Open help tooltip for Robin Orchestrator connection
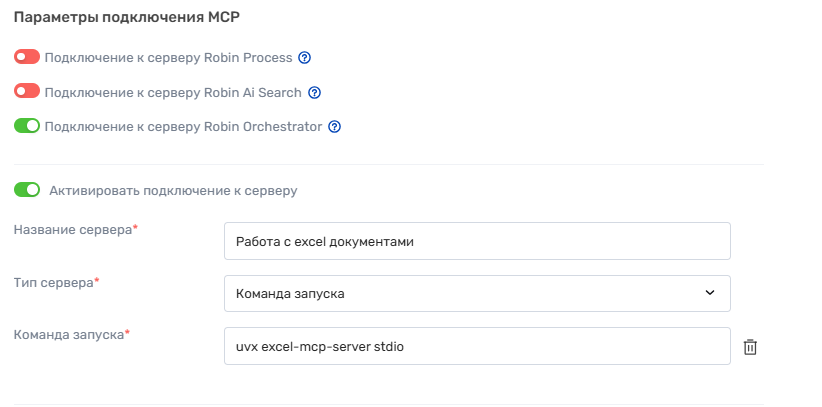Image resolution: width=822 pixels, height=407 pixels. tap(335, 127)
